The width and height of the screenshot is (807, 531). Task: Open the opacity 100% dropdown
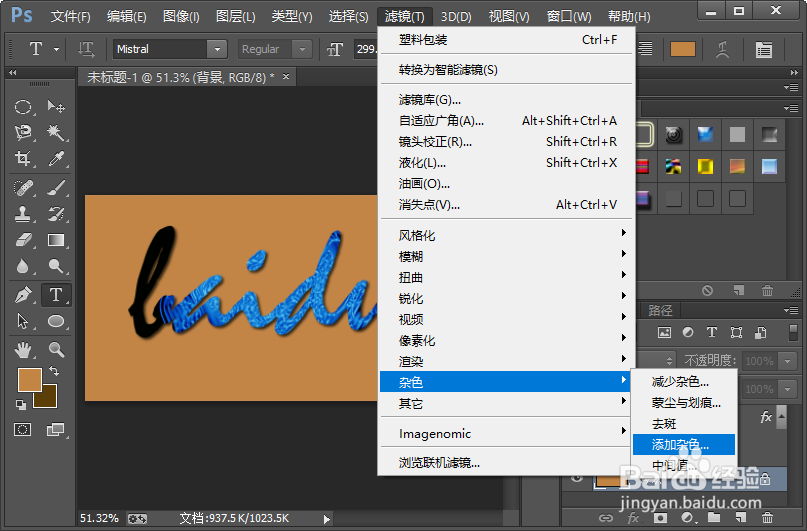[787, 361]
